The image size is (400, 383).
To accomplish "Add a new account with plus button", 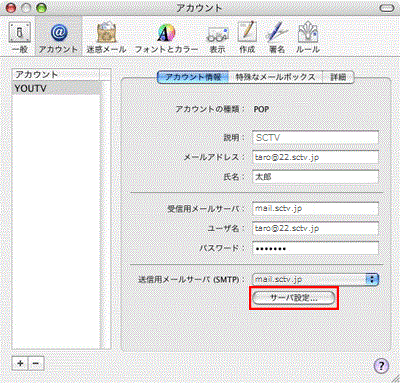I will (x=20, y=363).
